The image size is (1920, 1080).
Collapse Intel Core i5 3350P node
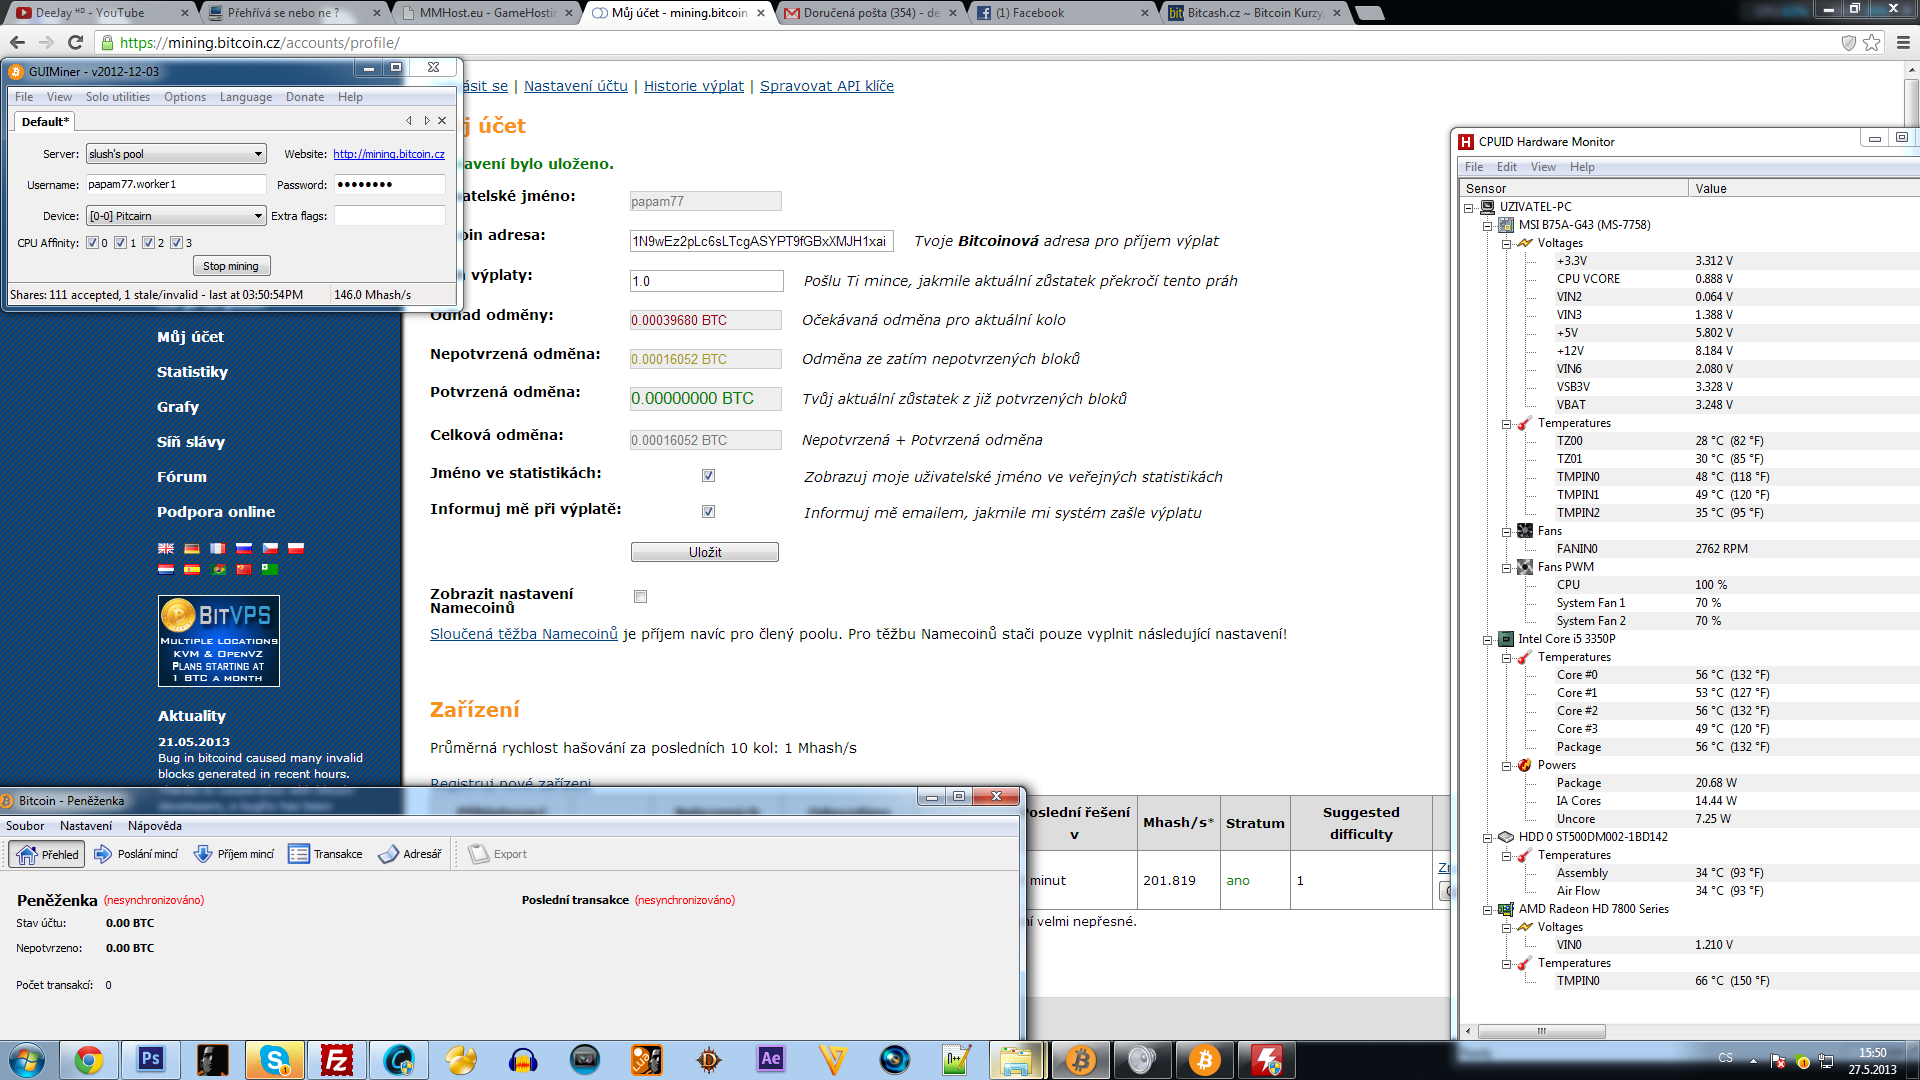1488,639
